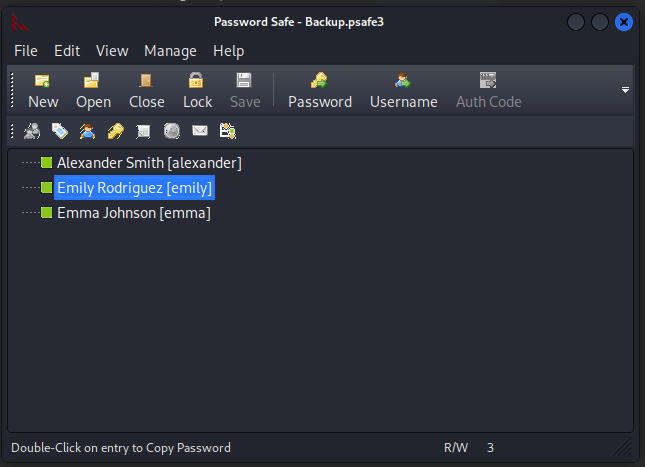Click the grey Notes dragbar icon

(x=143, y=131)
